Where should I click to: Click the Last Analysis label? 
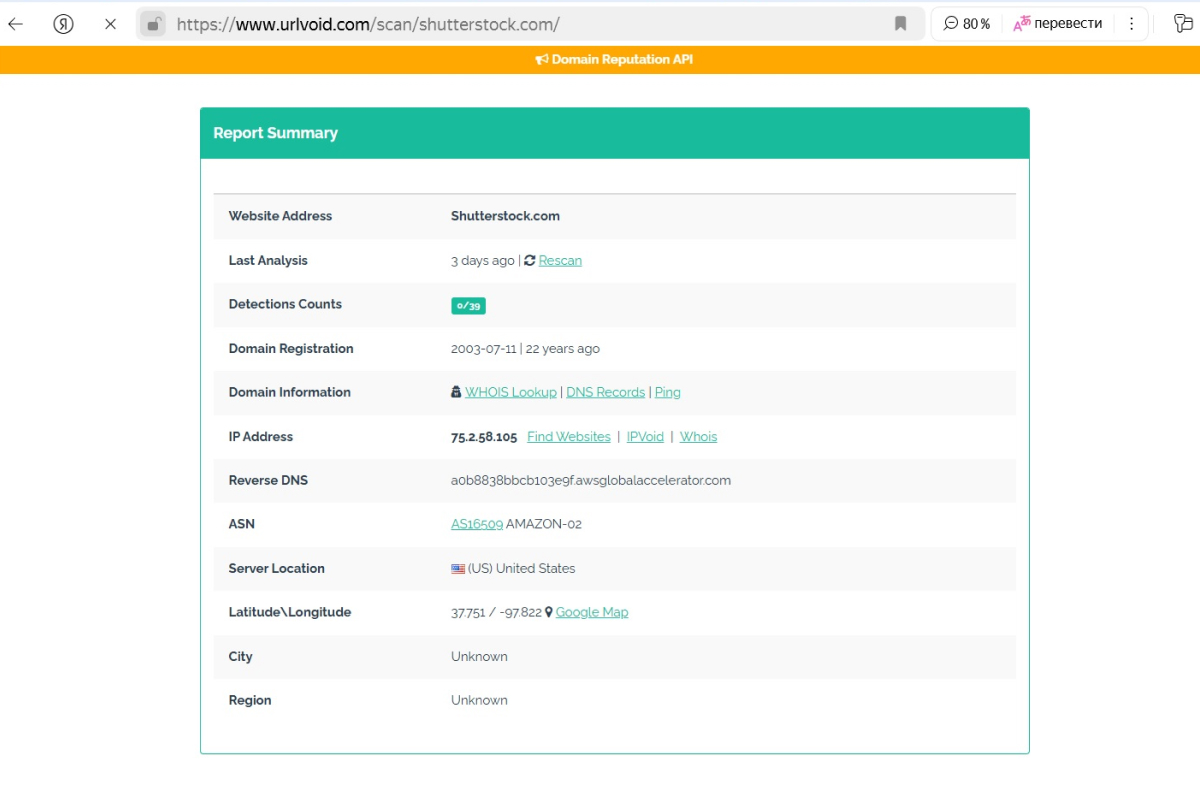click(x=268, y=261)
